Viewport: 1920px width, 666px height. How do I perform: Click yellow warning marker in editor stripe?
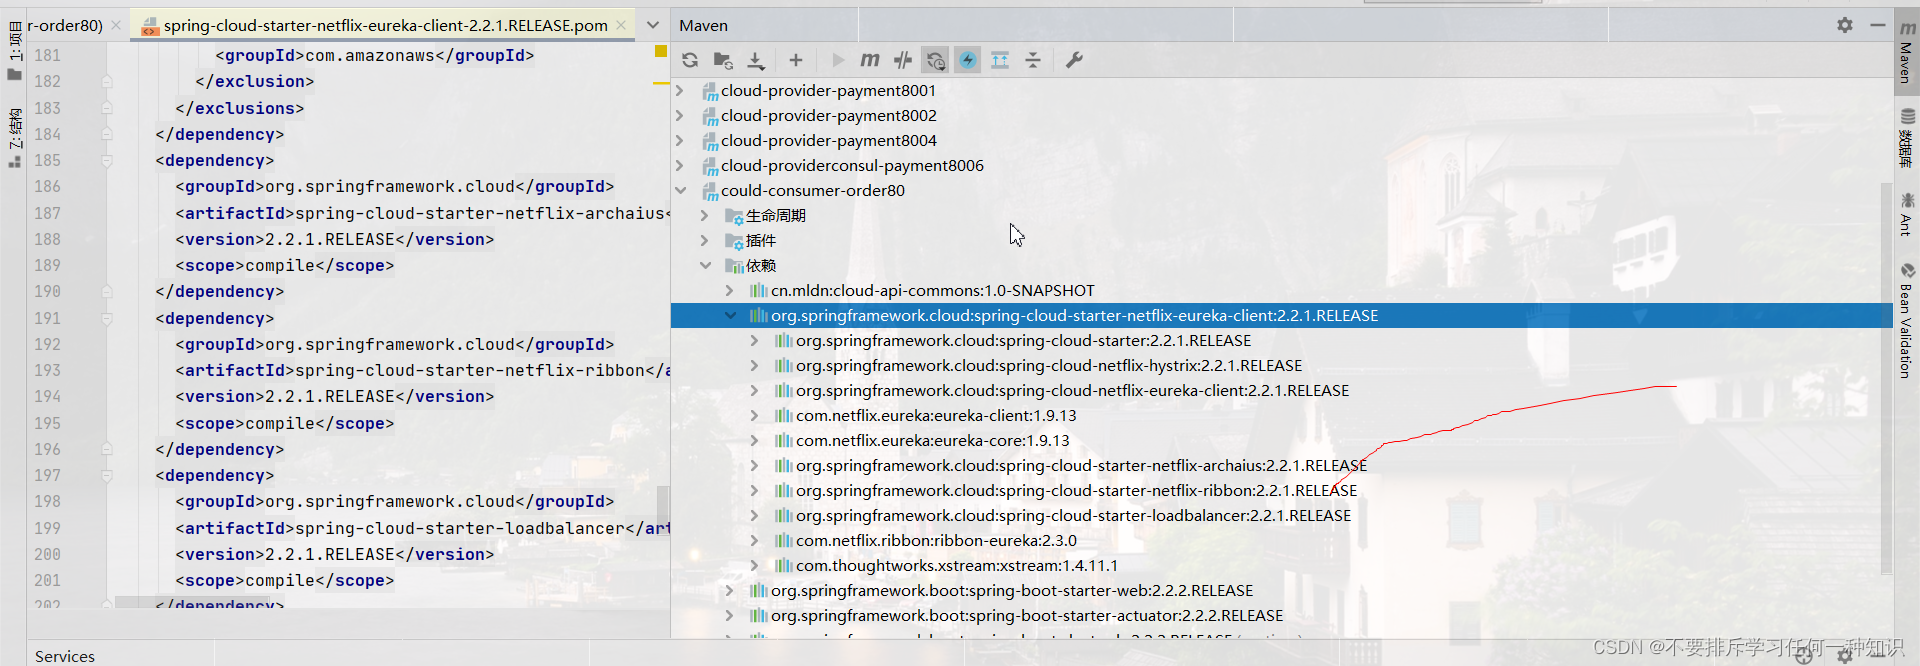pyautogui.click(x=661, y=51)
